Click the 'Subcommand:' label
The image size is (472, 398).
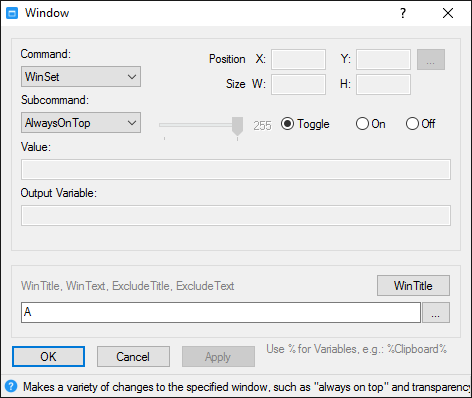(x=55, y=100)
